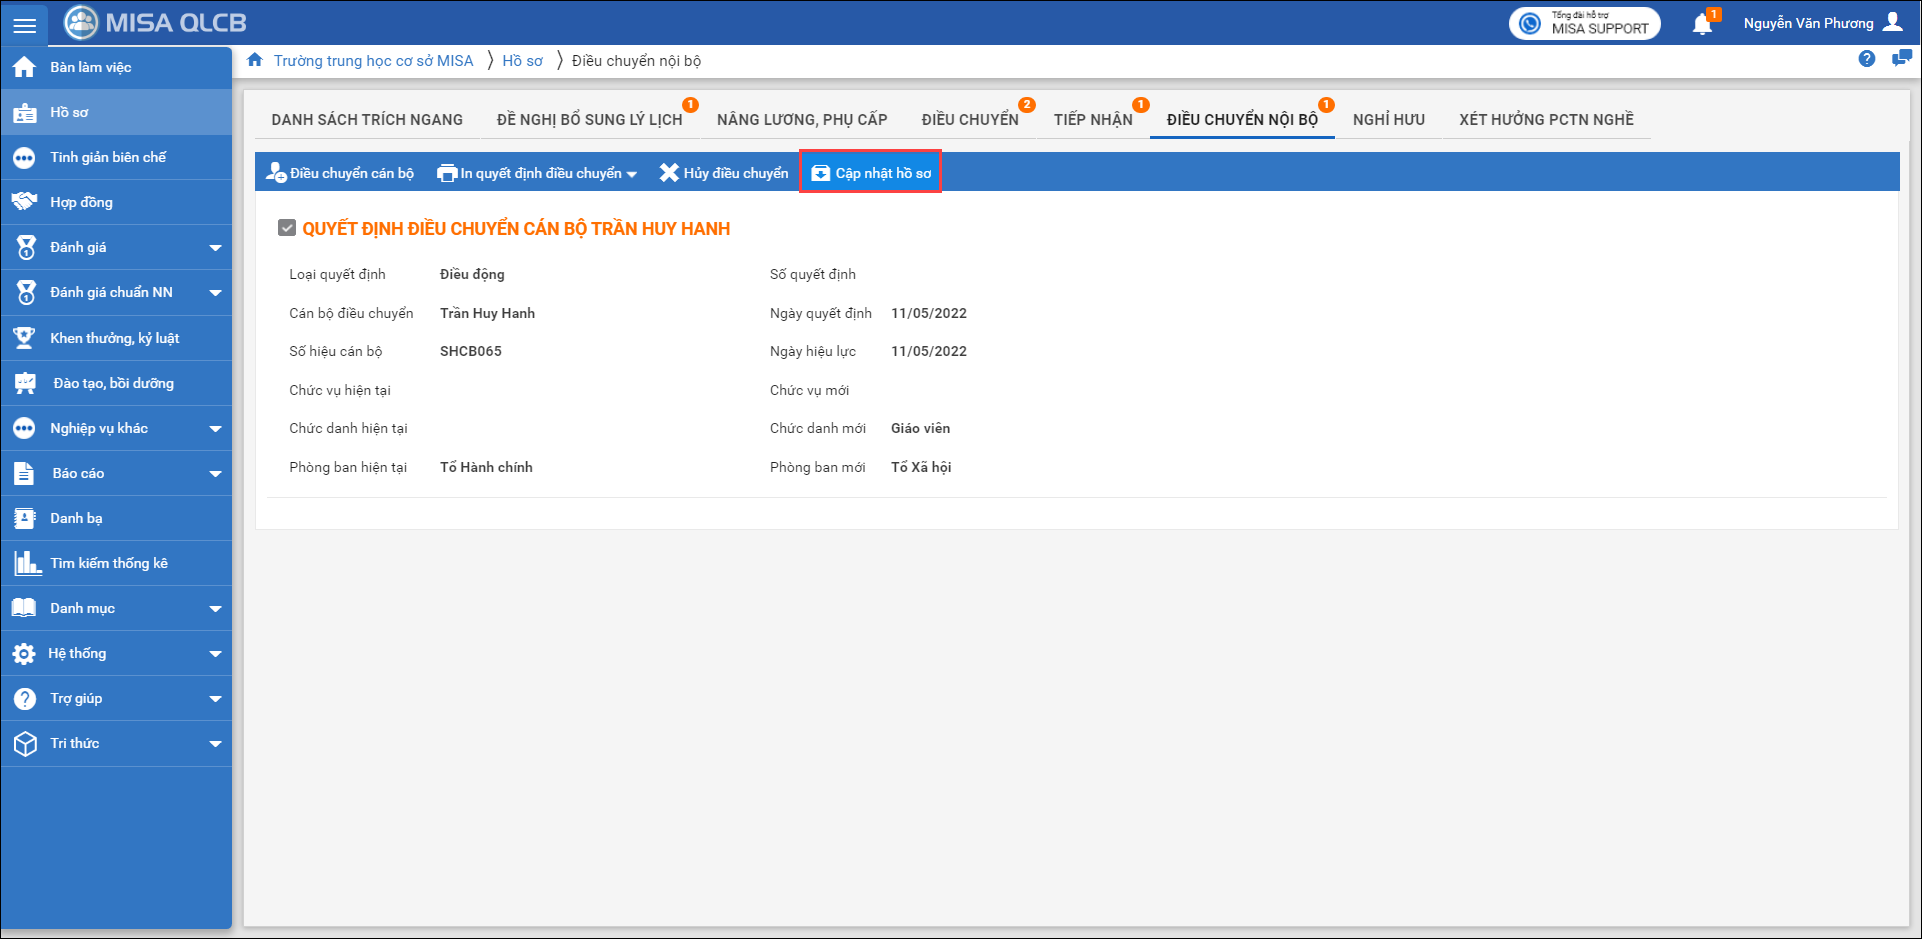
Task: Click the hamburger menu icon
Action: point(25,25)
